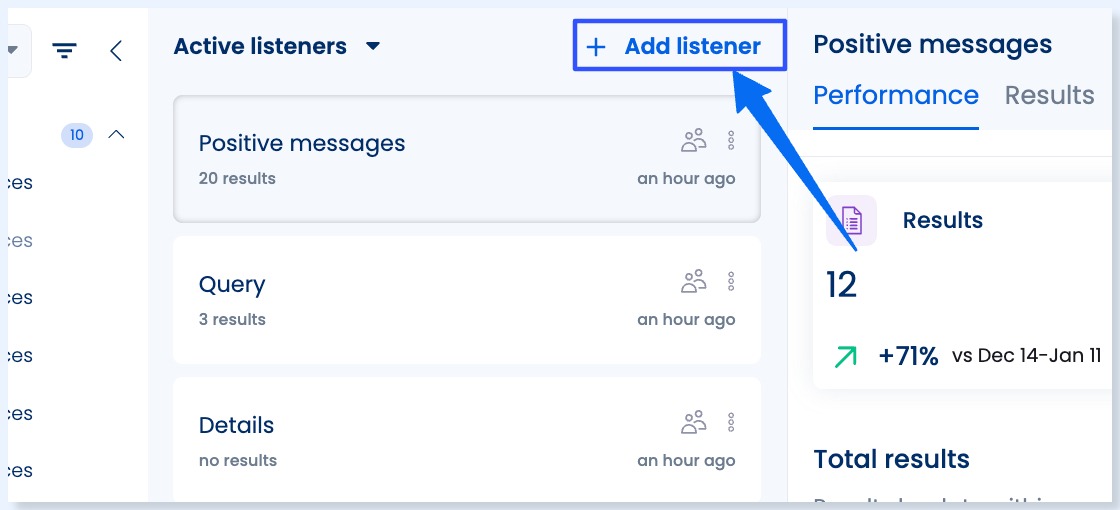
Task: Open three-dot menu for Positive messages
Action: point(731,140)
